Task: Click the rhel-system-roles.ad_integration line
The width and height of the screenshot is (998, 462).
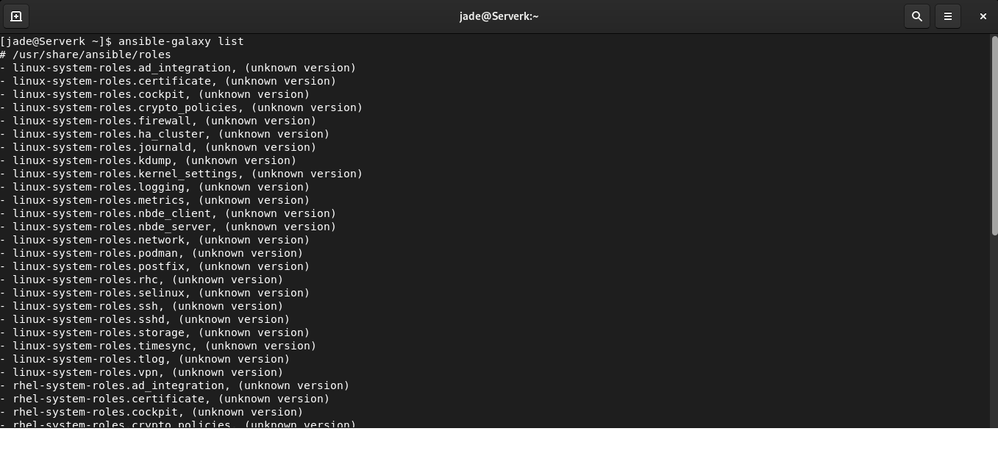Action: [x=174, y=385]
